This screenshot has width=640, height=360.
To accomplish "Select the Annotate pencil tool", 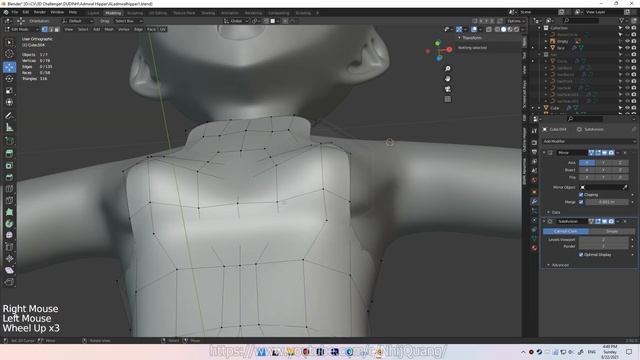I will (x=9, y=116).
